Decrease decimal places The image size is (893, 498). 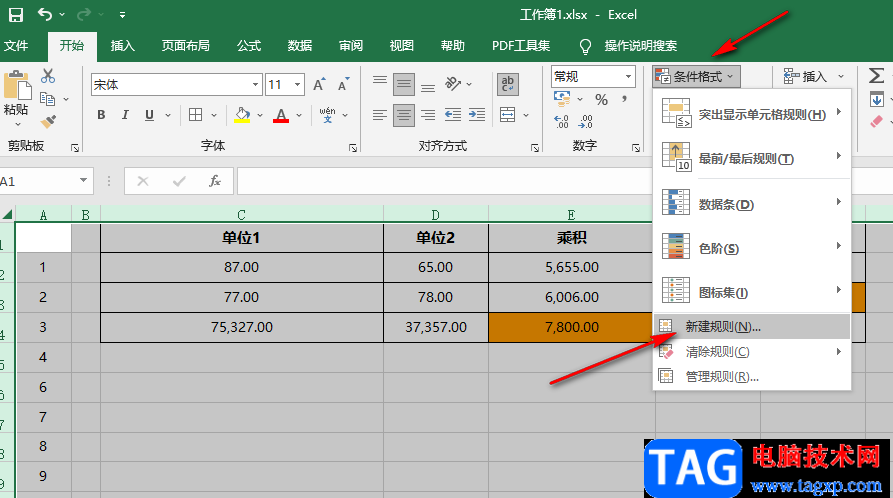pyautogui.click(x=585, y=121)
